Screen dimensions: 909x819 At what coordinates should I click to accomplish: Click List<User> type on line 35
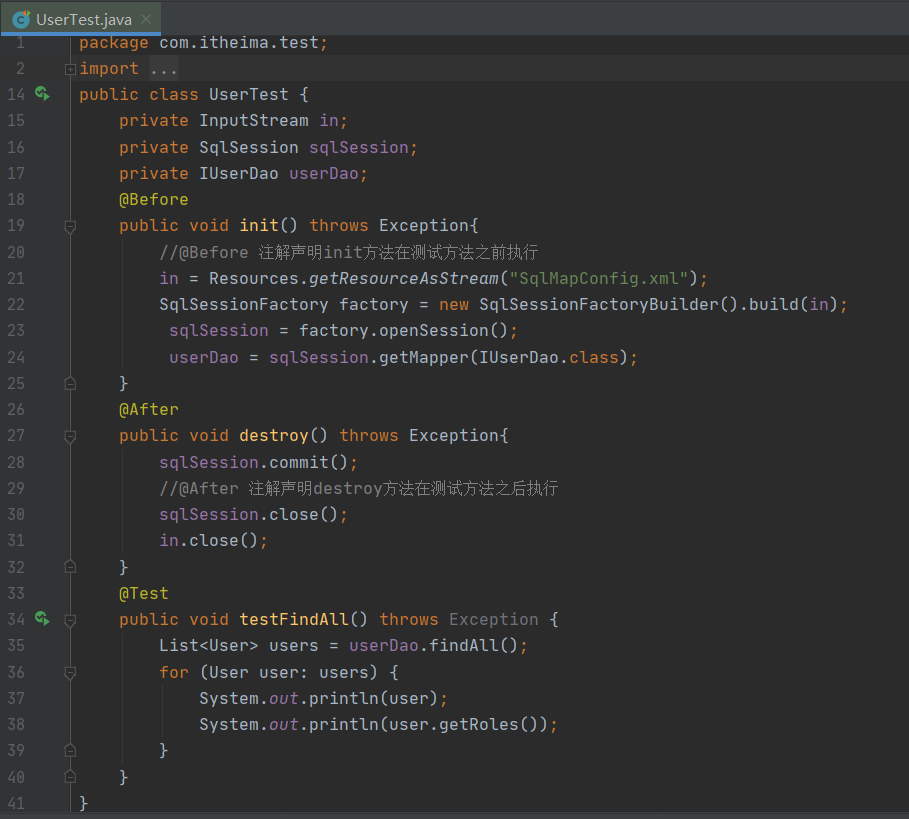(209, 645)
